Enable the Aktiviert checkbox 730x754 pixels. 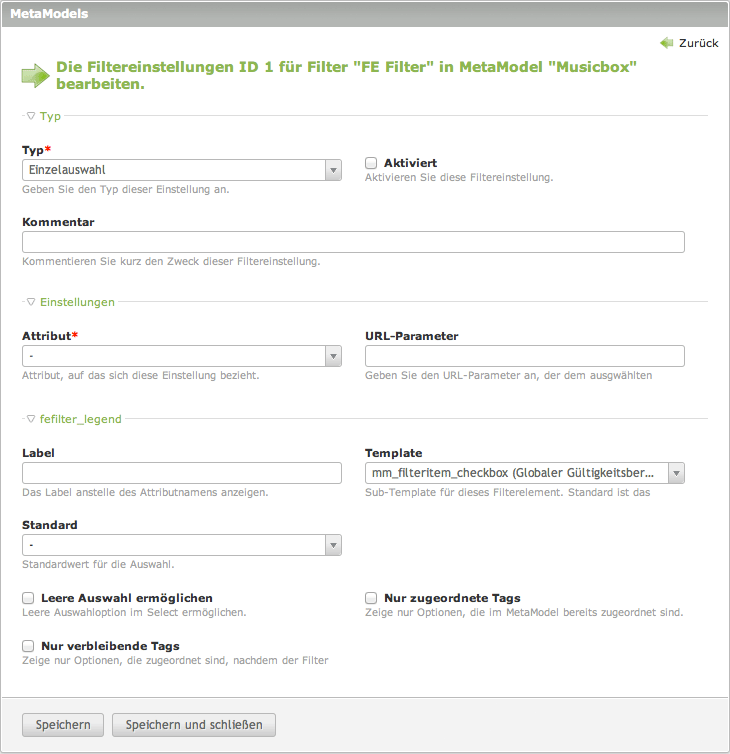[371, 163]
